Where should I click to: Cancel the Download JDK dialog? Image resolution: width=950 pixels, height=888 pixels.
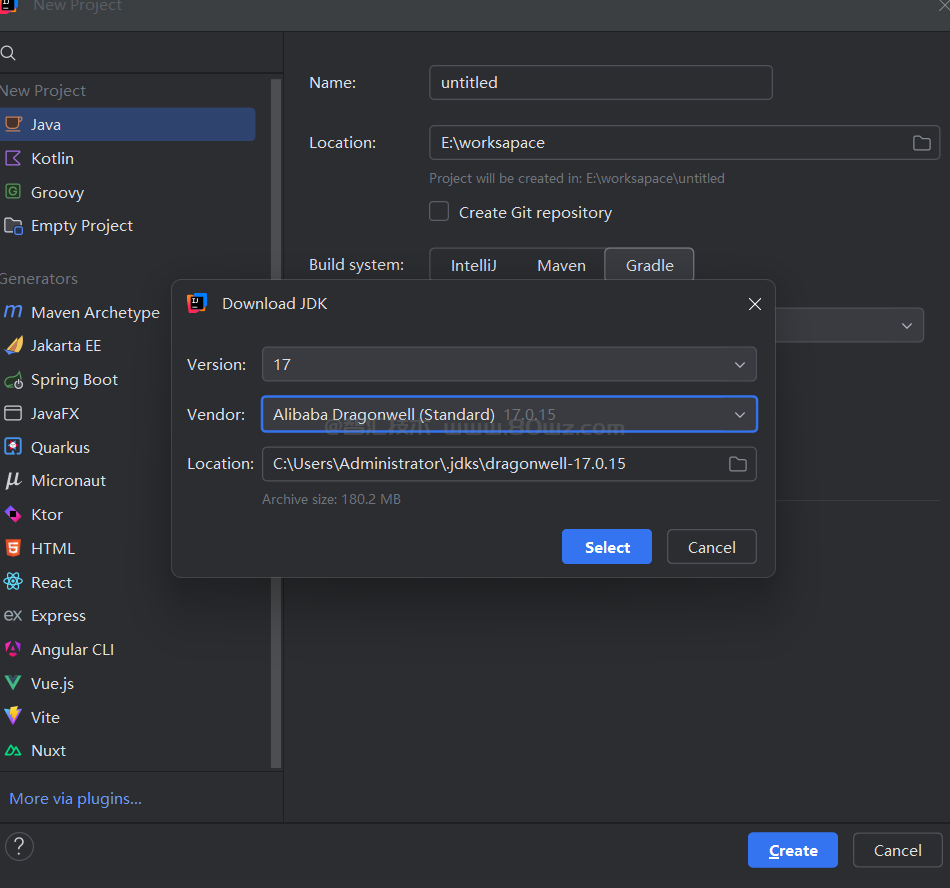(x=711, y=547)
